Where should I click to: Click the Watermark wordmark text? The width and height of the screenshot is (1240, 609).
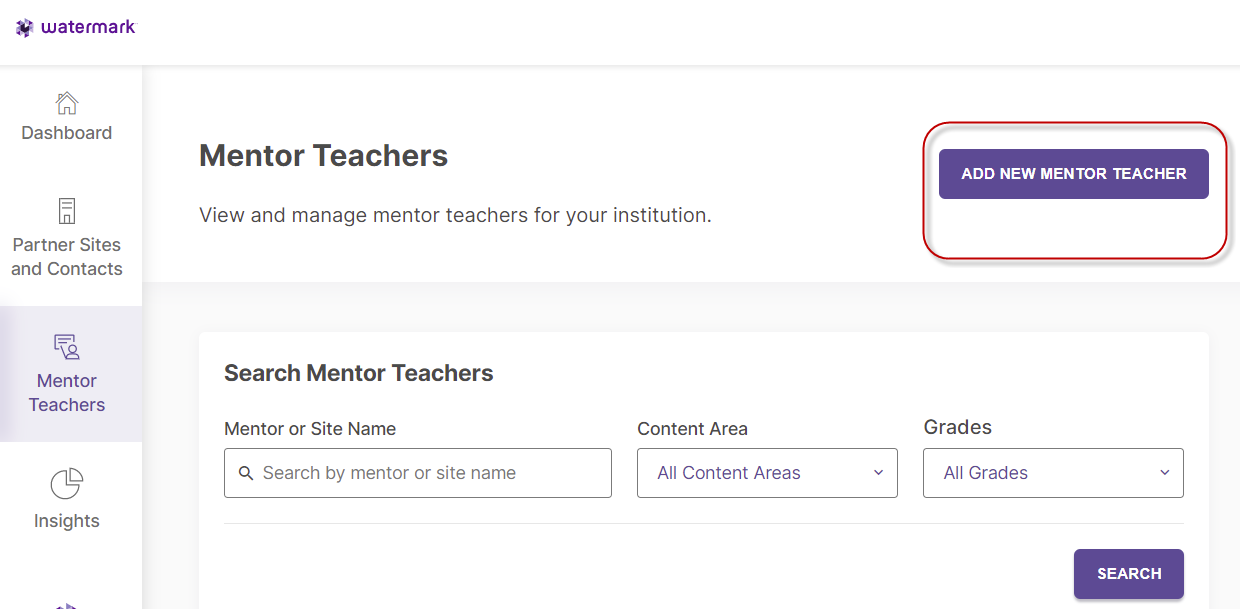[x=88, y=27]
